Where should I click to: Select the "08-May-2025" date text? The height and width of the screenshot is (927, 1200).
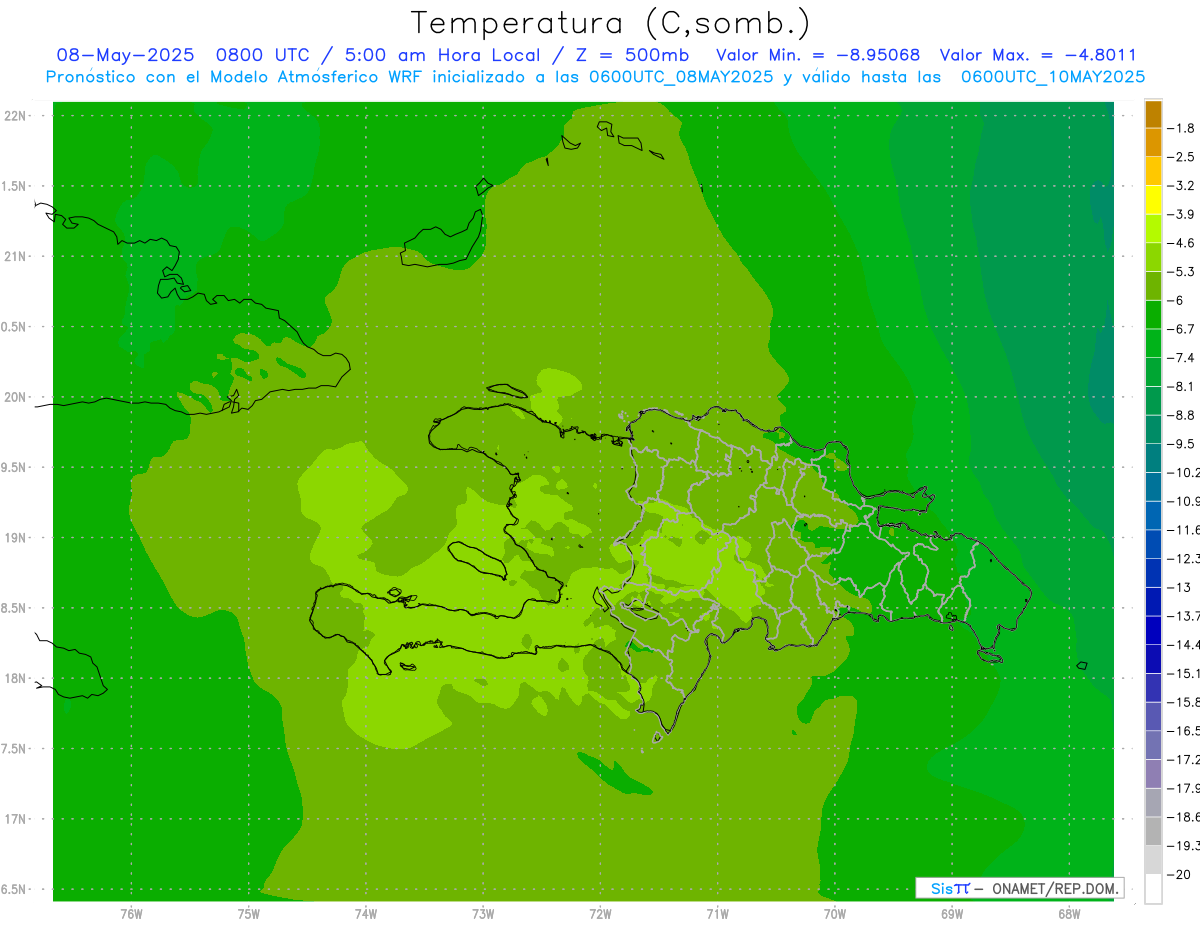pyautogui.click(x=125, y=55)
